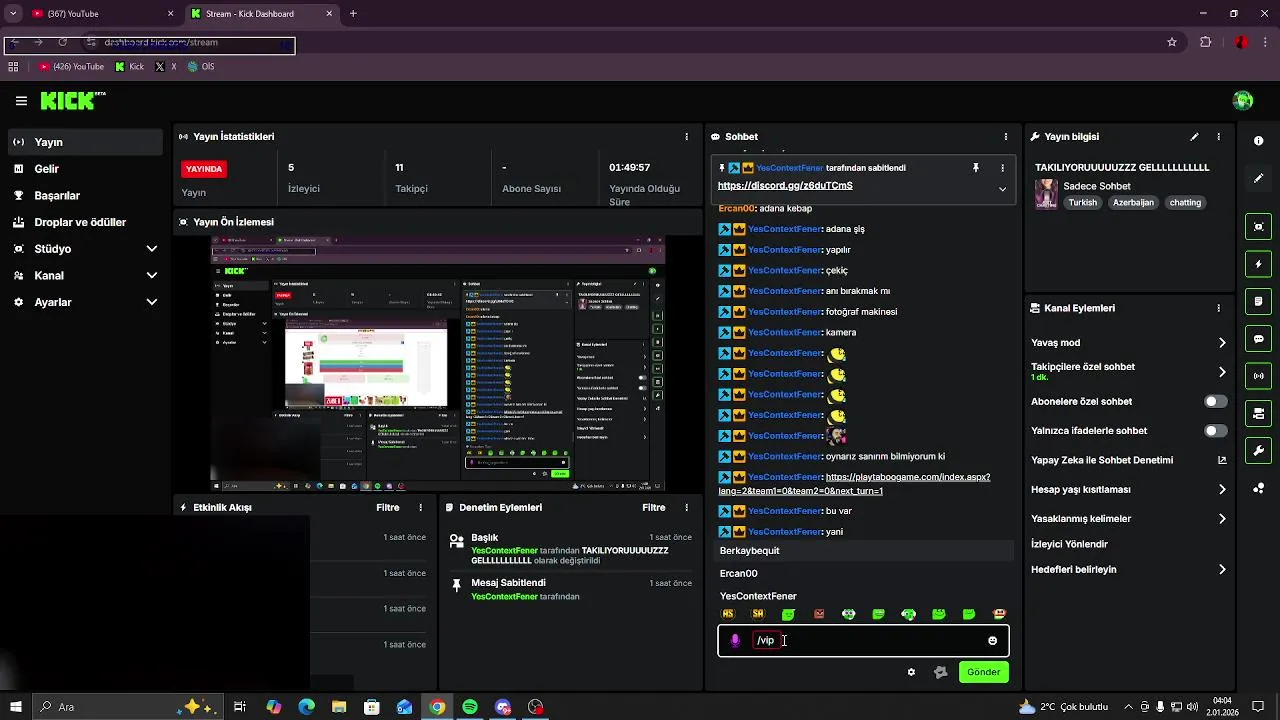Open the emoji picker in chat input
1280x720 pixels.
pyautogui.click(x=993, y=641)
